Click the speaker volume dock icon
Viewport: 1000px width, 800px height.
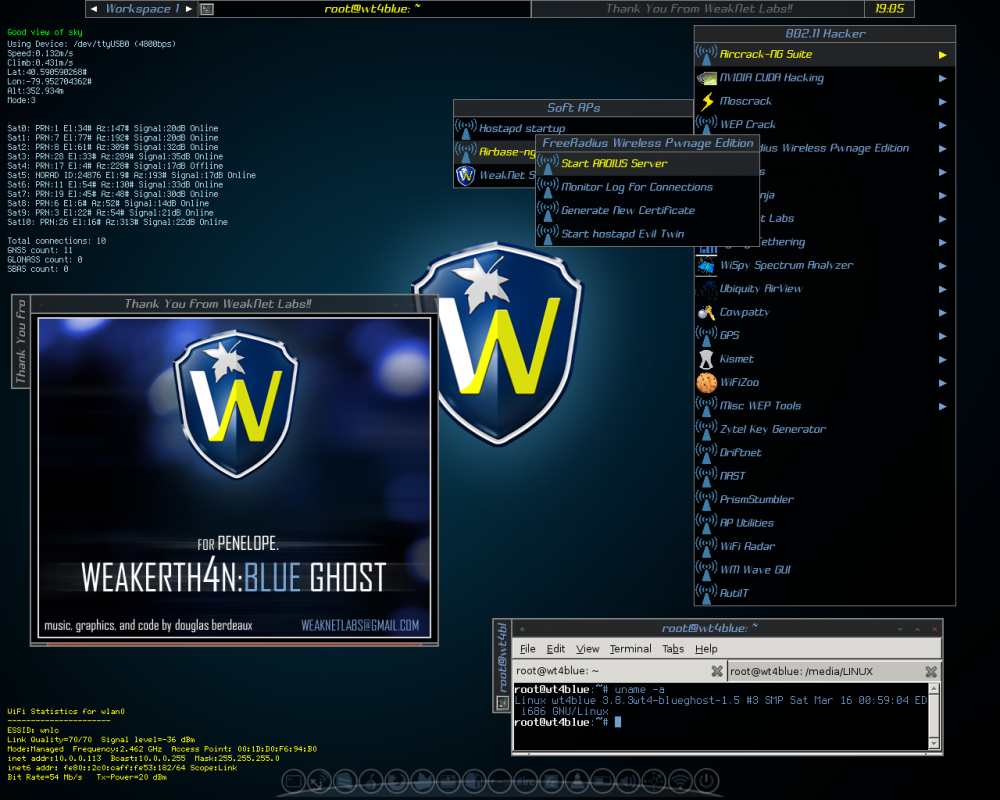(x=629, y=781)
